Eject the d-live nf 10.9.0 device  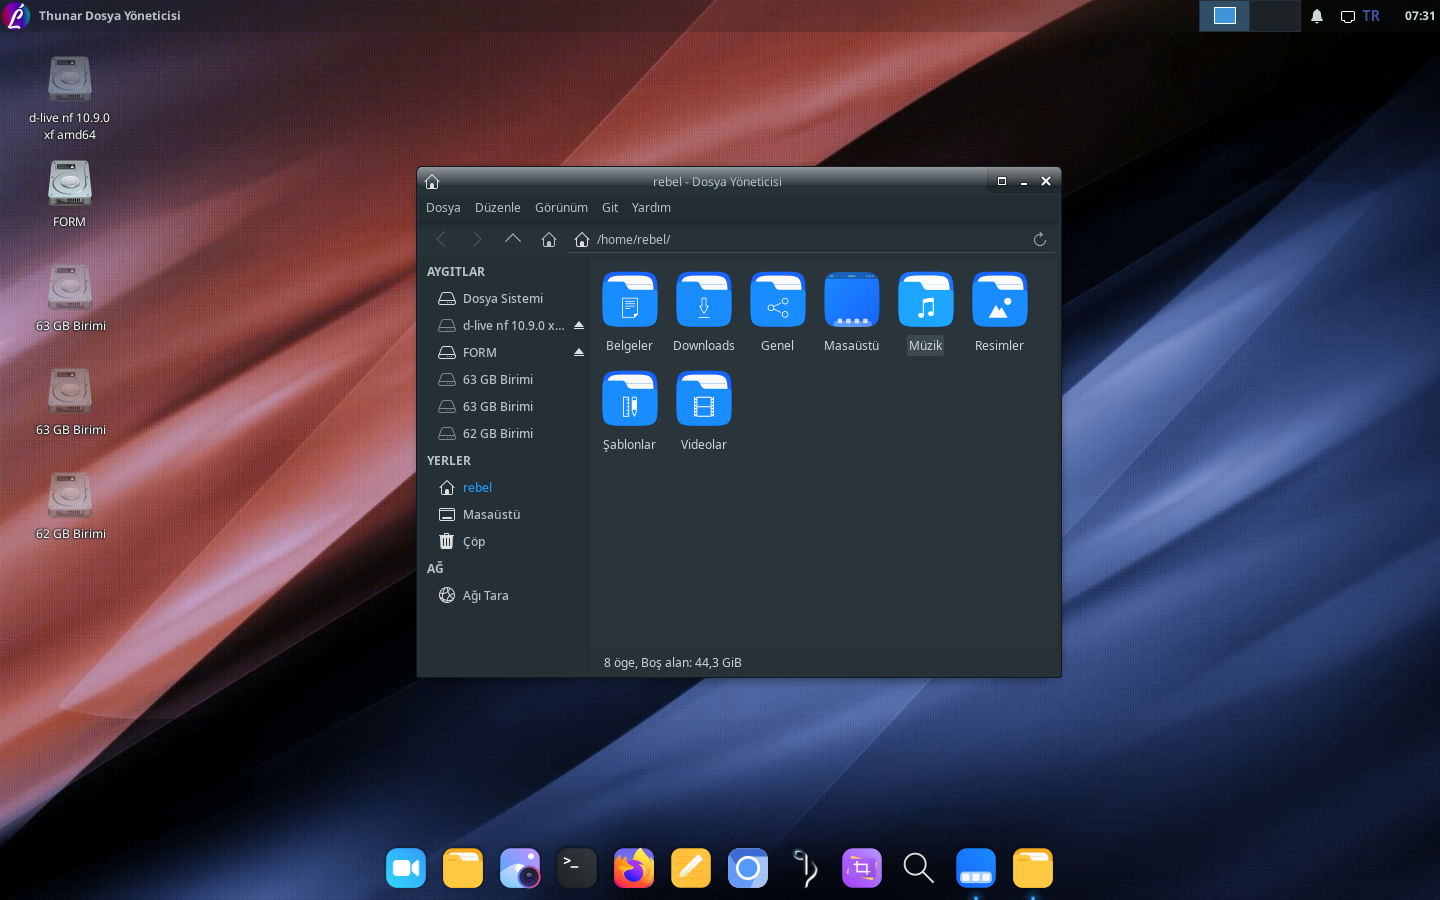[579, 325]
